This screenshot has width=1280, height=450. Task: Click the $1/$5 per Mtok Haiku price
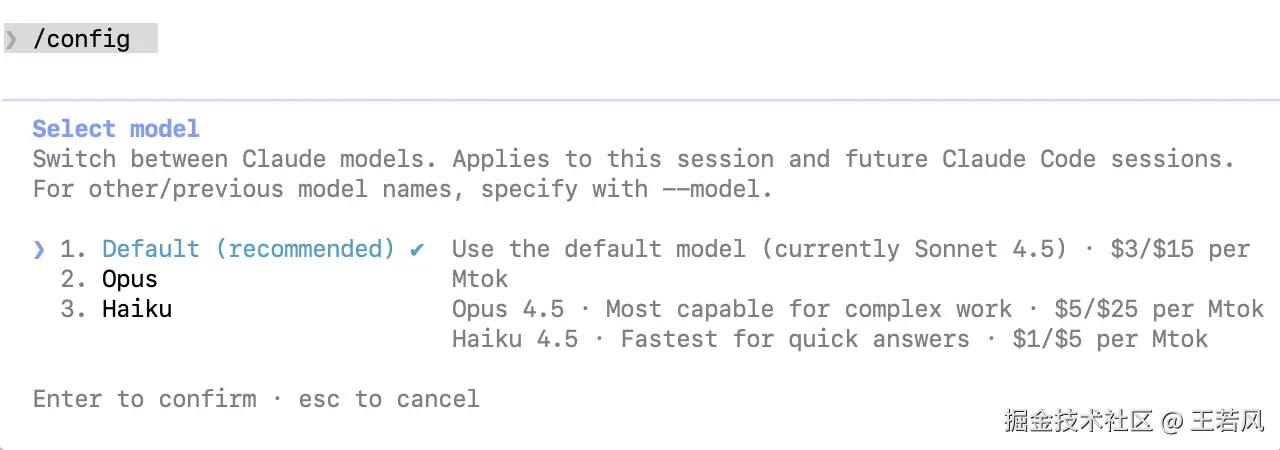point(1110,339)
